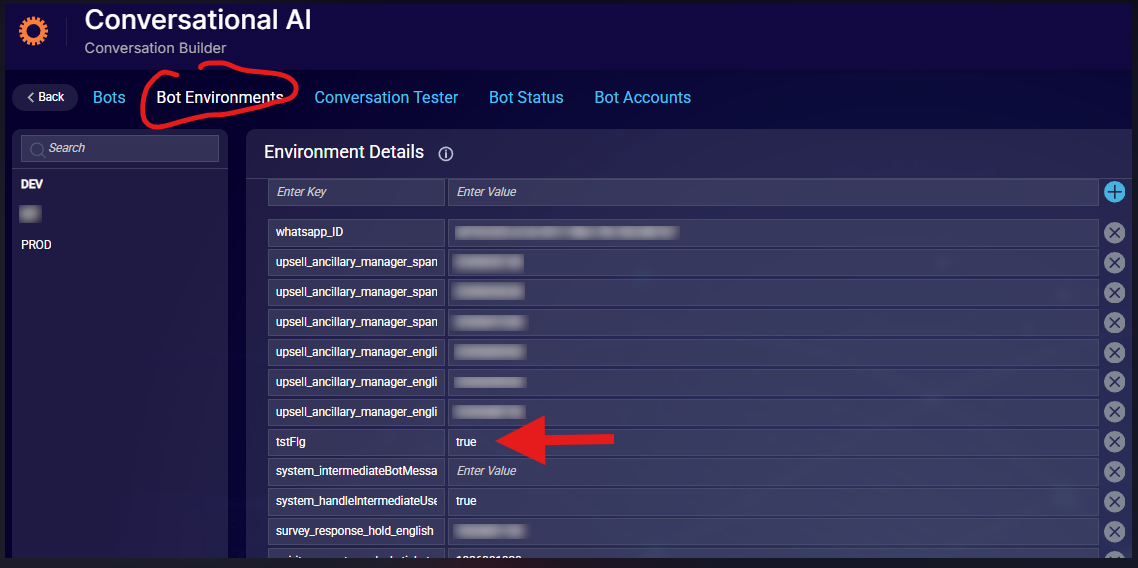Edit the survey_response_hold_english key field
This screenshot has width=1138, height=568.
click(356, 532)
